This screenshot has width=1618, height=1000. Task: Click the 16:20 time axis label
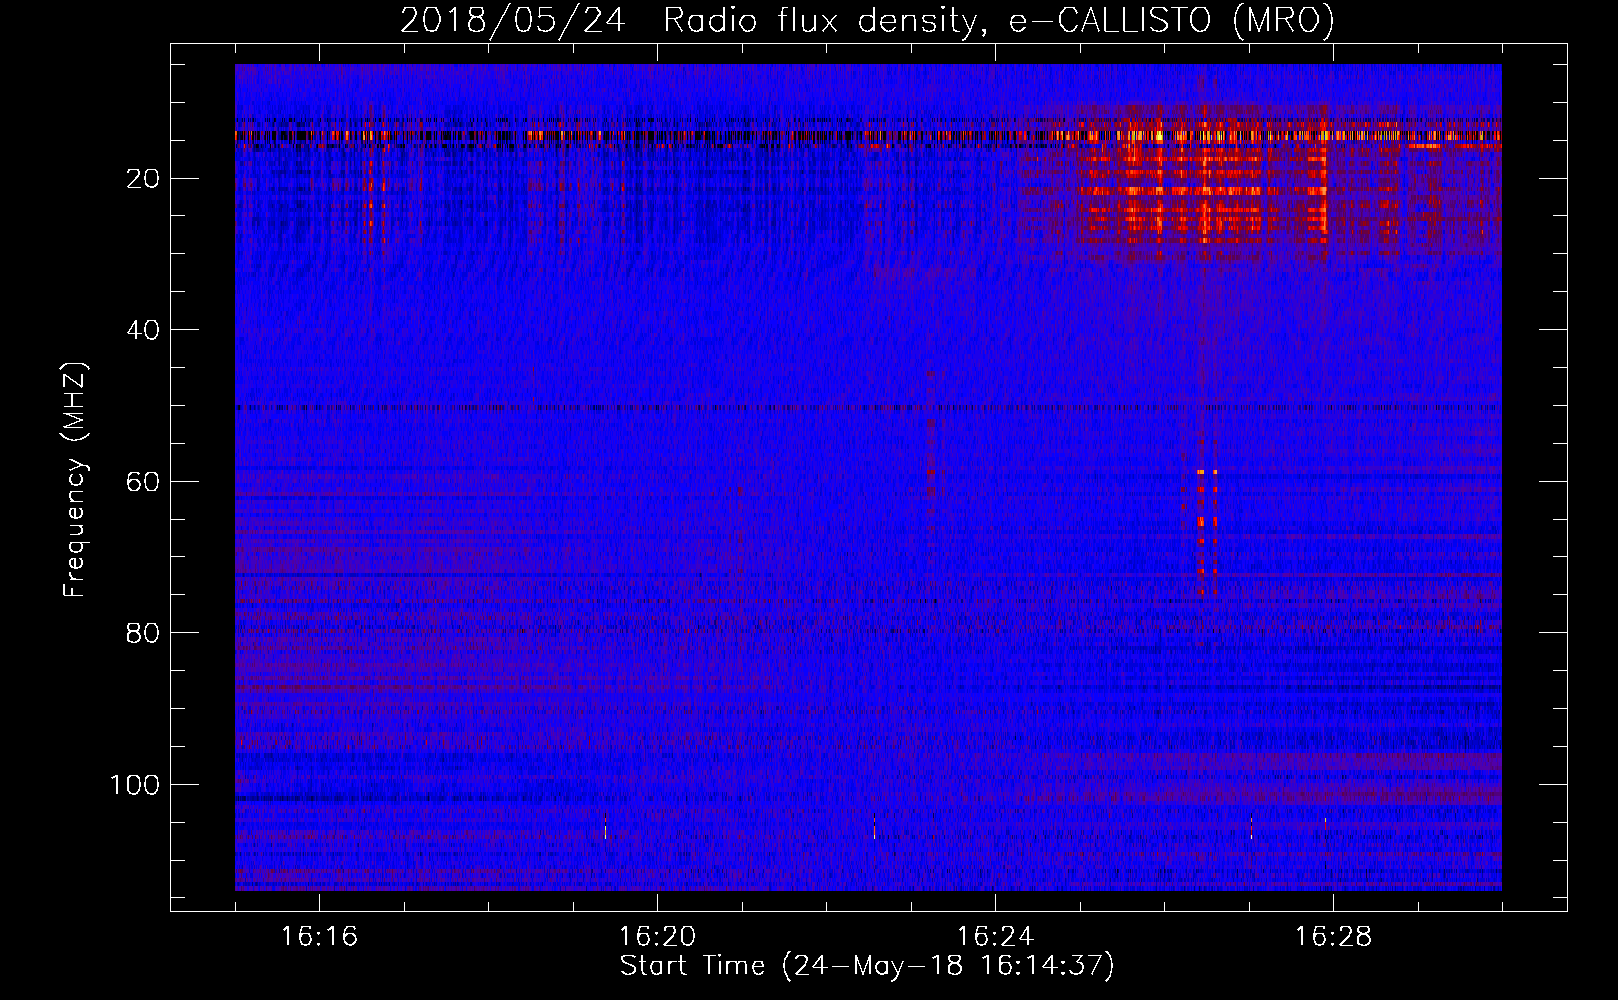point(657,936)
